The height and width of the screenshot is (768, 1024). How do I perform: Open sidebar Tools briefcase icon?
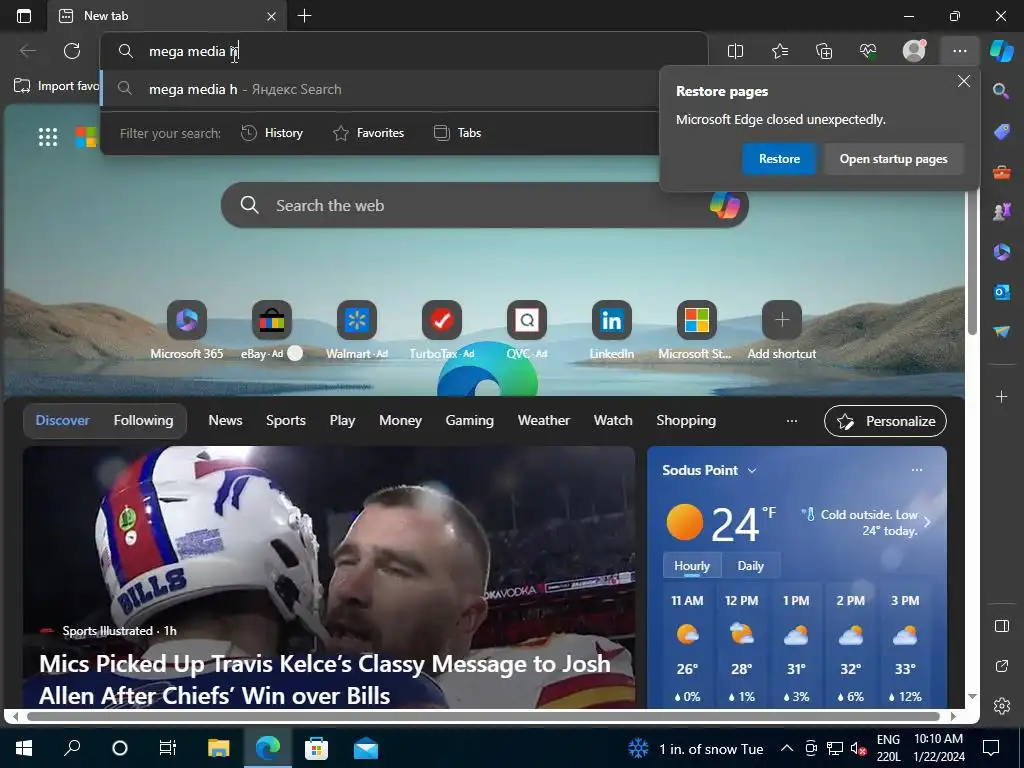click(1001, 172)
